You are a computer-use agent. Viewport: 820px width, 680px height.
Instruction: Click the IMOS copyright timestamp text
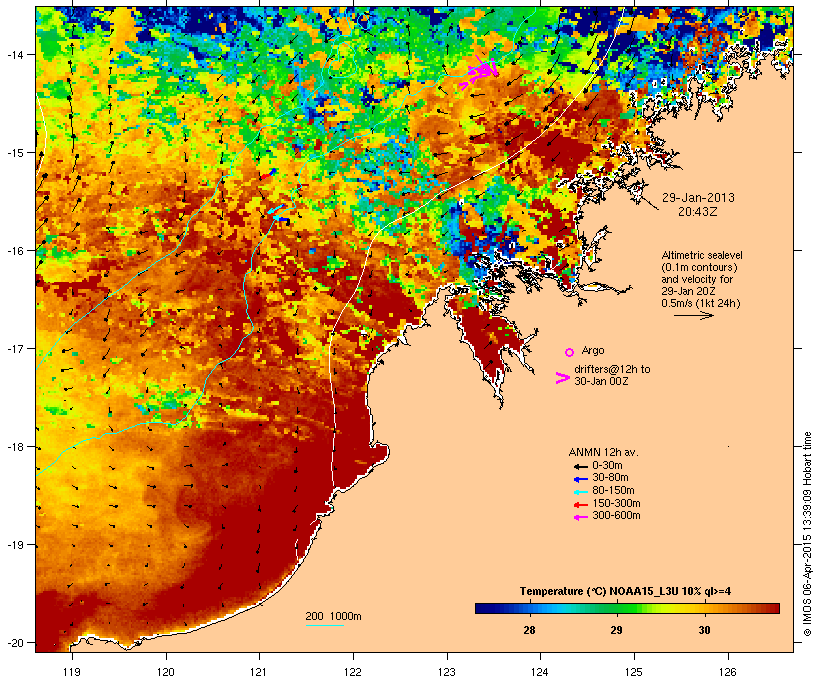coord(807,534)
